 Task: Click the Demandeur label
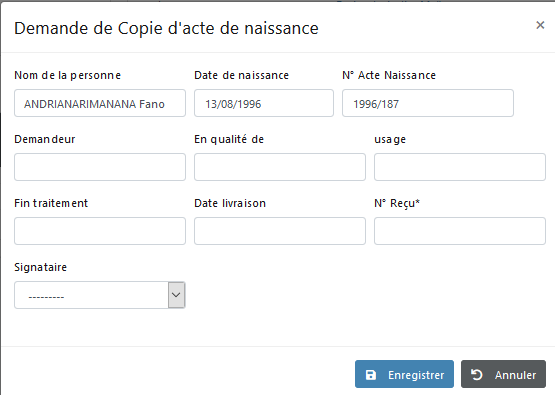pyautogui.click(x=45, y=139)
